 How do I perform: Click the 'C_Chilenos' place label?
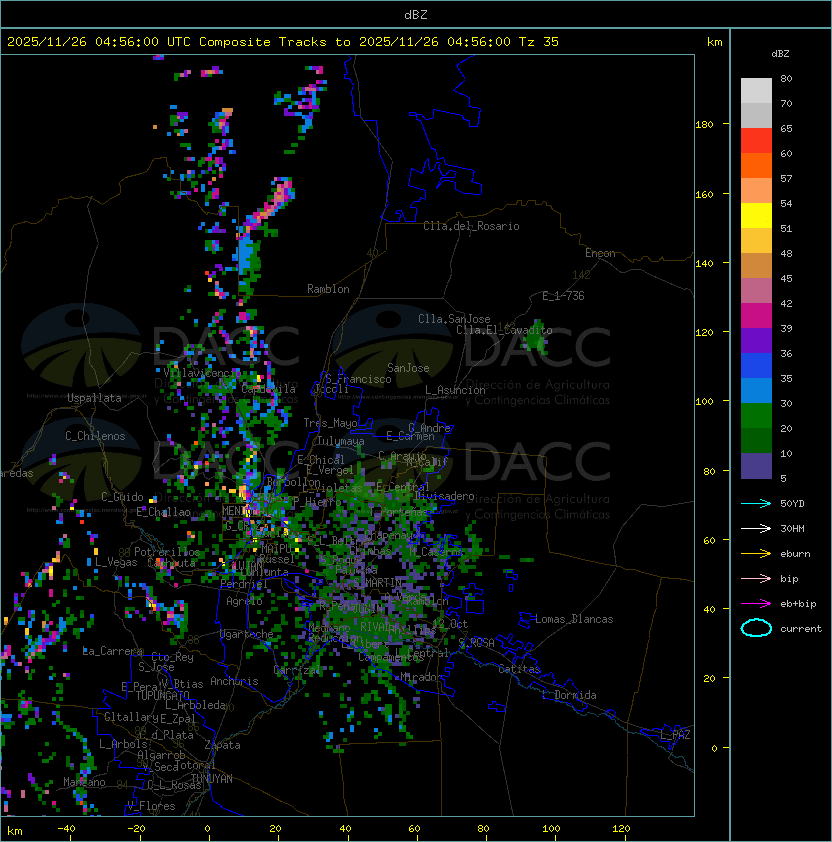click(x=95, y=436)
